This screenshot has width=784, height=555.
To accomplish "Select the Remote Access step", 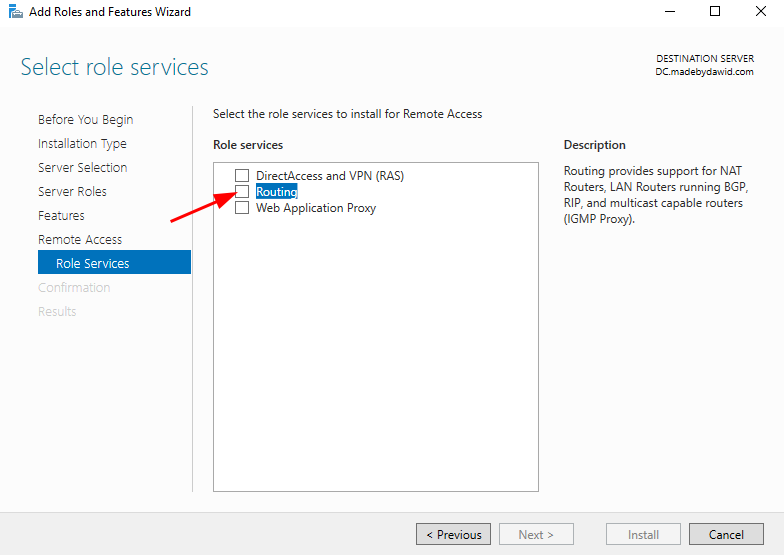I will tap(80, 240).
